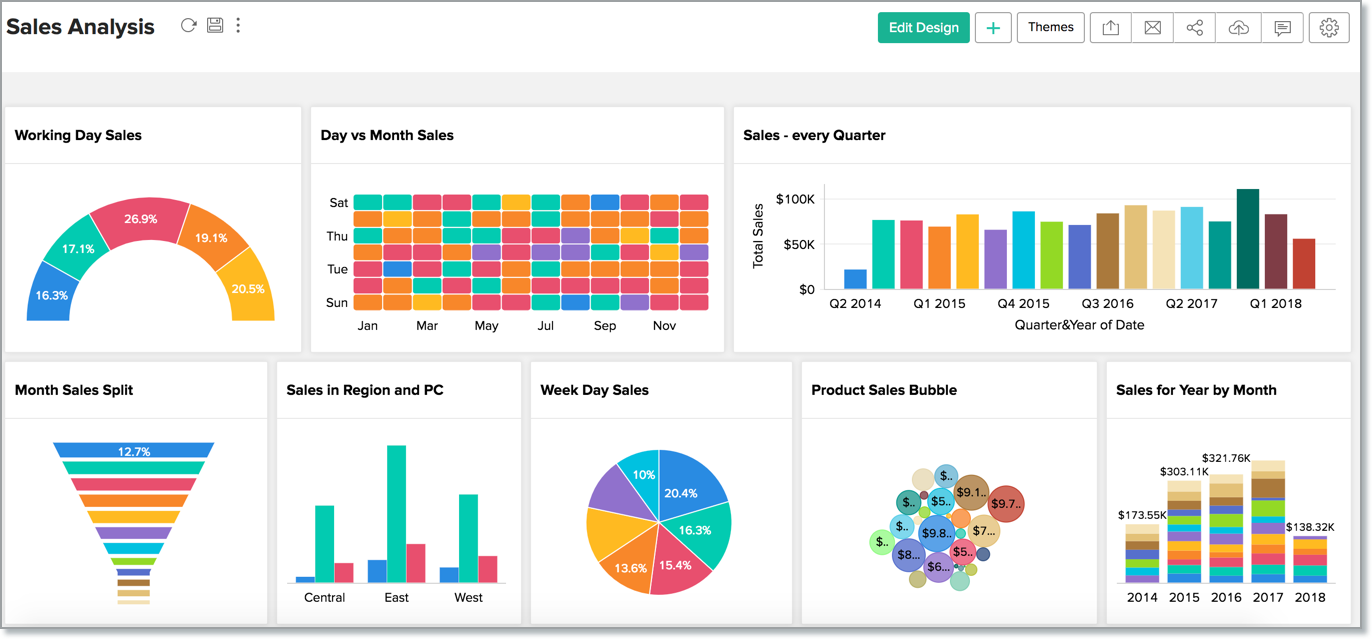Click the East axis label
Screen dimensions: 1372x639
pyautogui.click(x=396, y=598)
